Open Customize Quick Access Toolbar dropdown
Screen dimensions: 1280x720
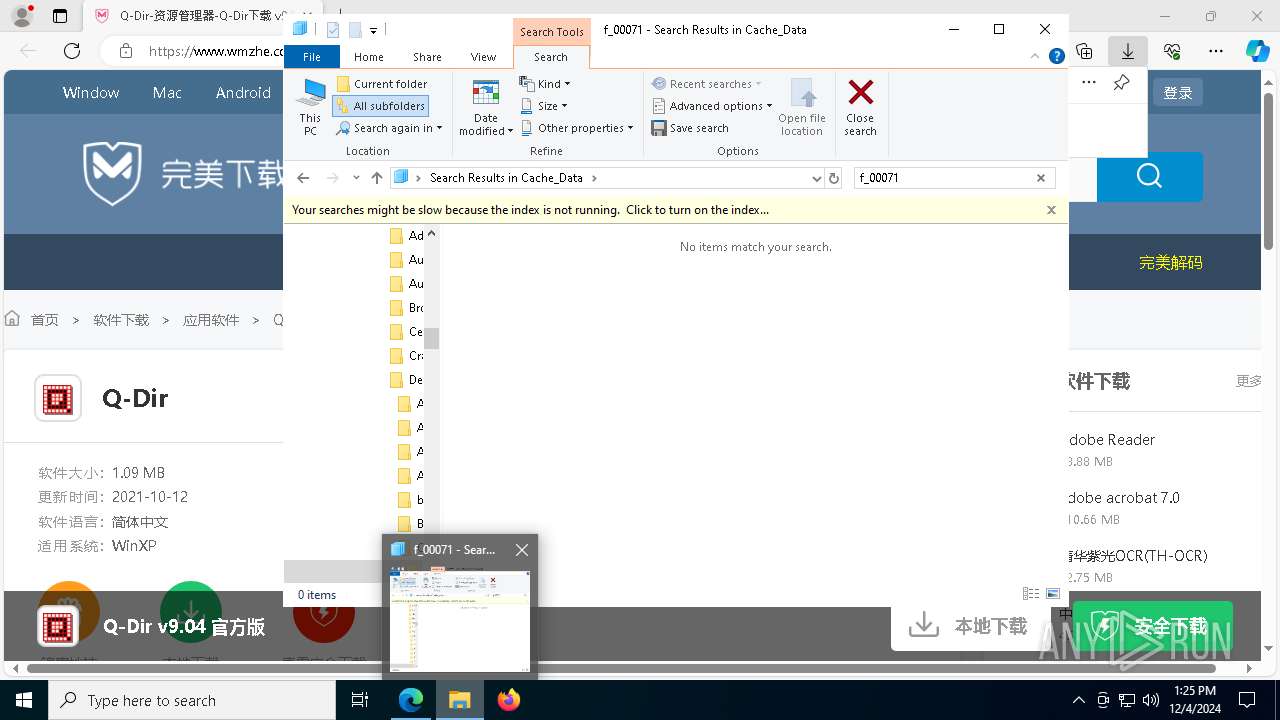(373, 31)
